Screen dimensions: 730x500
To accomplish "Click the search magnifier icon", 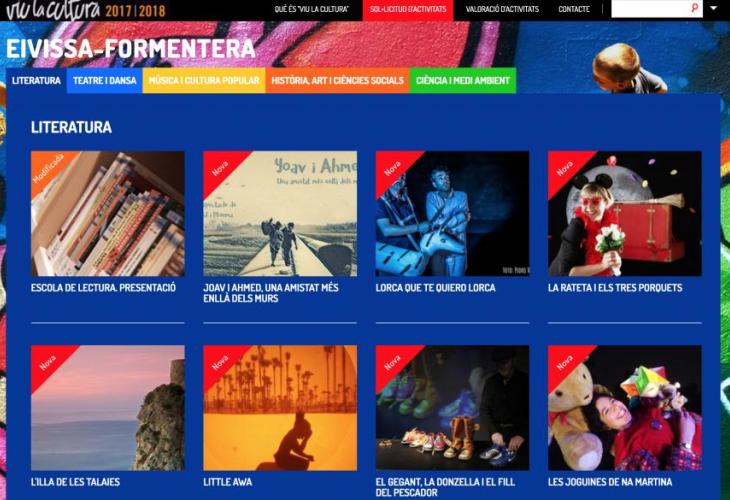I will tap(695, 8).
